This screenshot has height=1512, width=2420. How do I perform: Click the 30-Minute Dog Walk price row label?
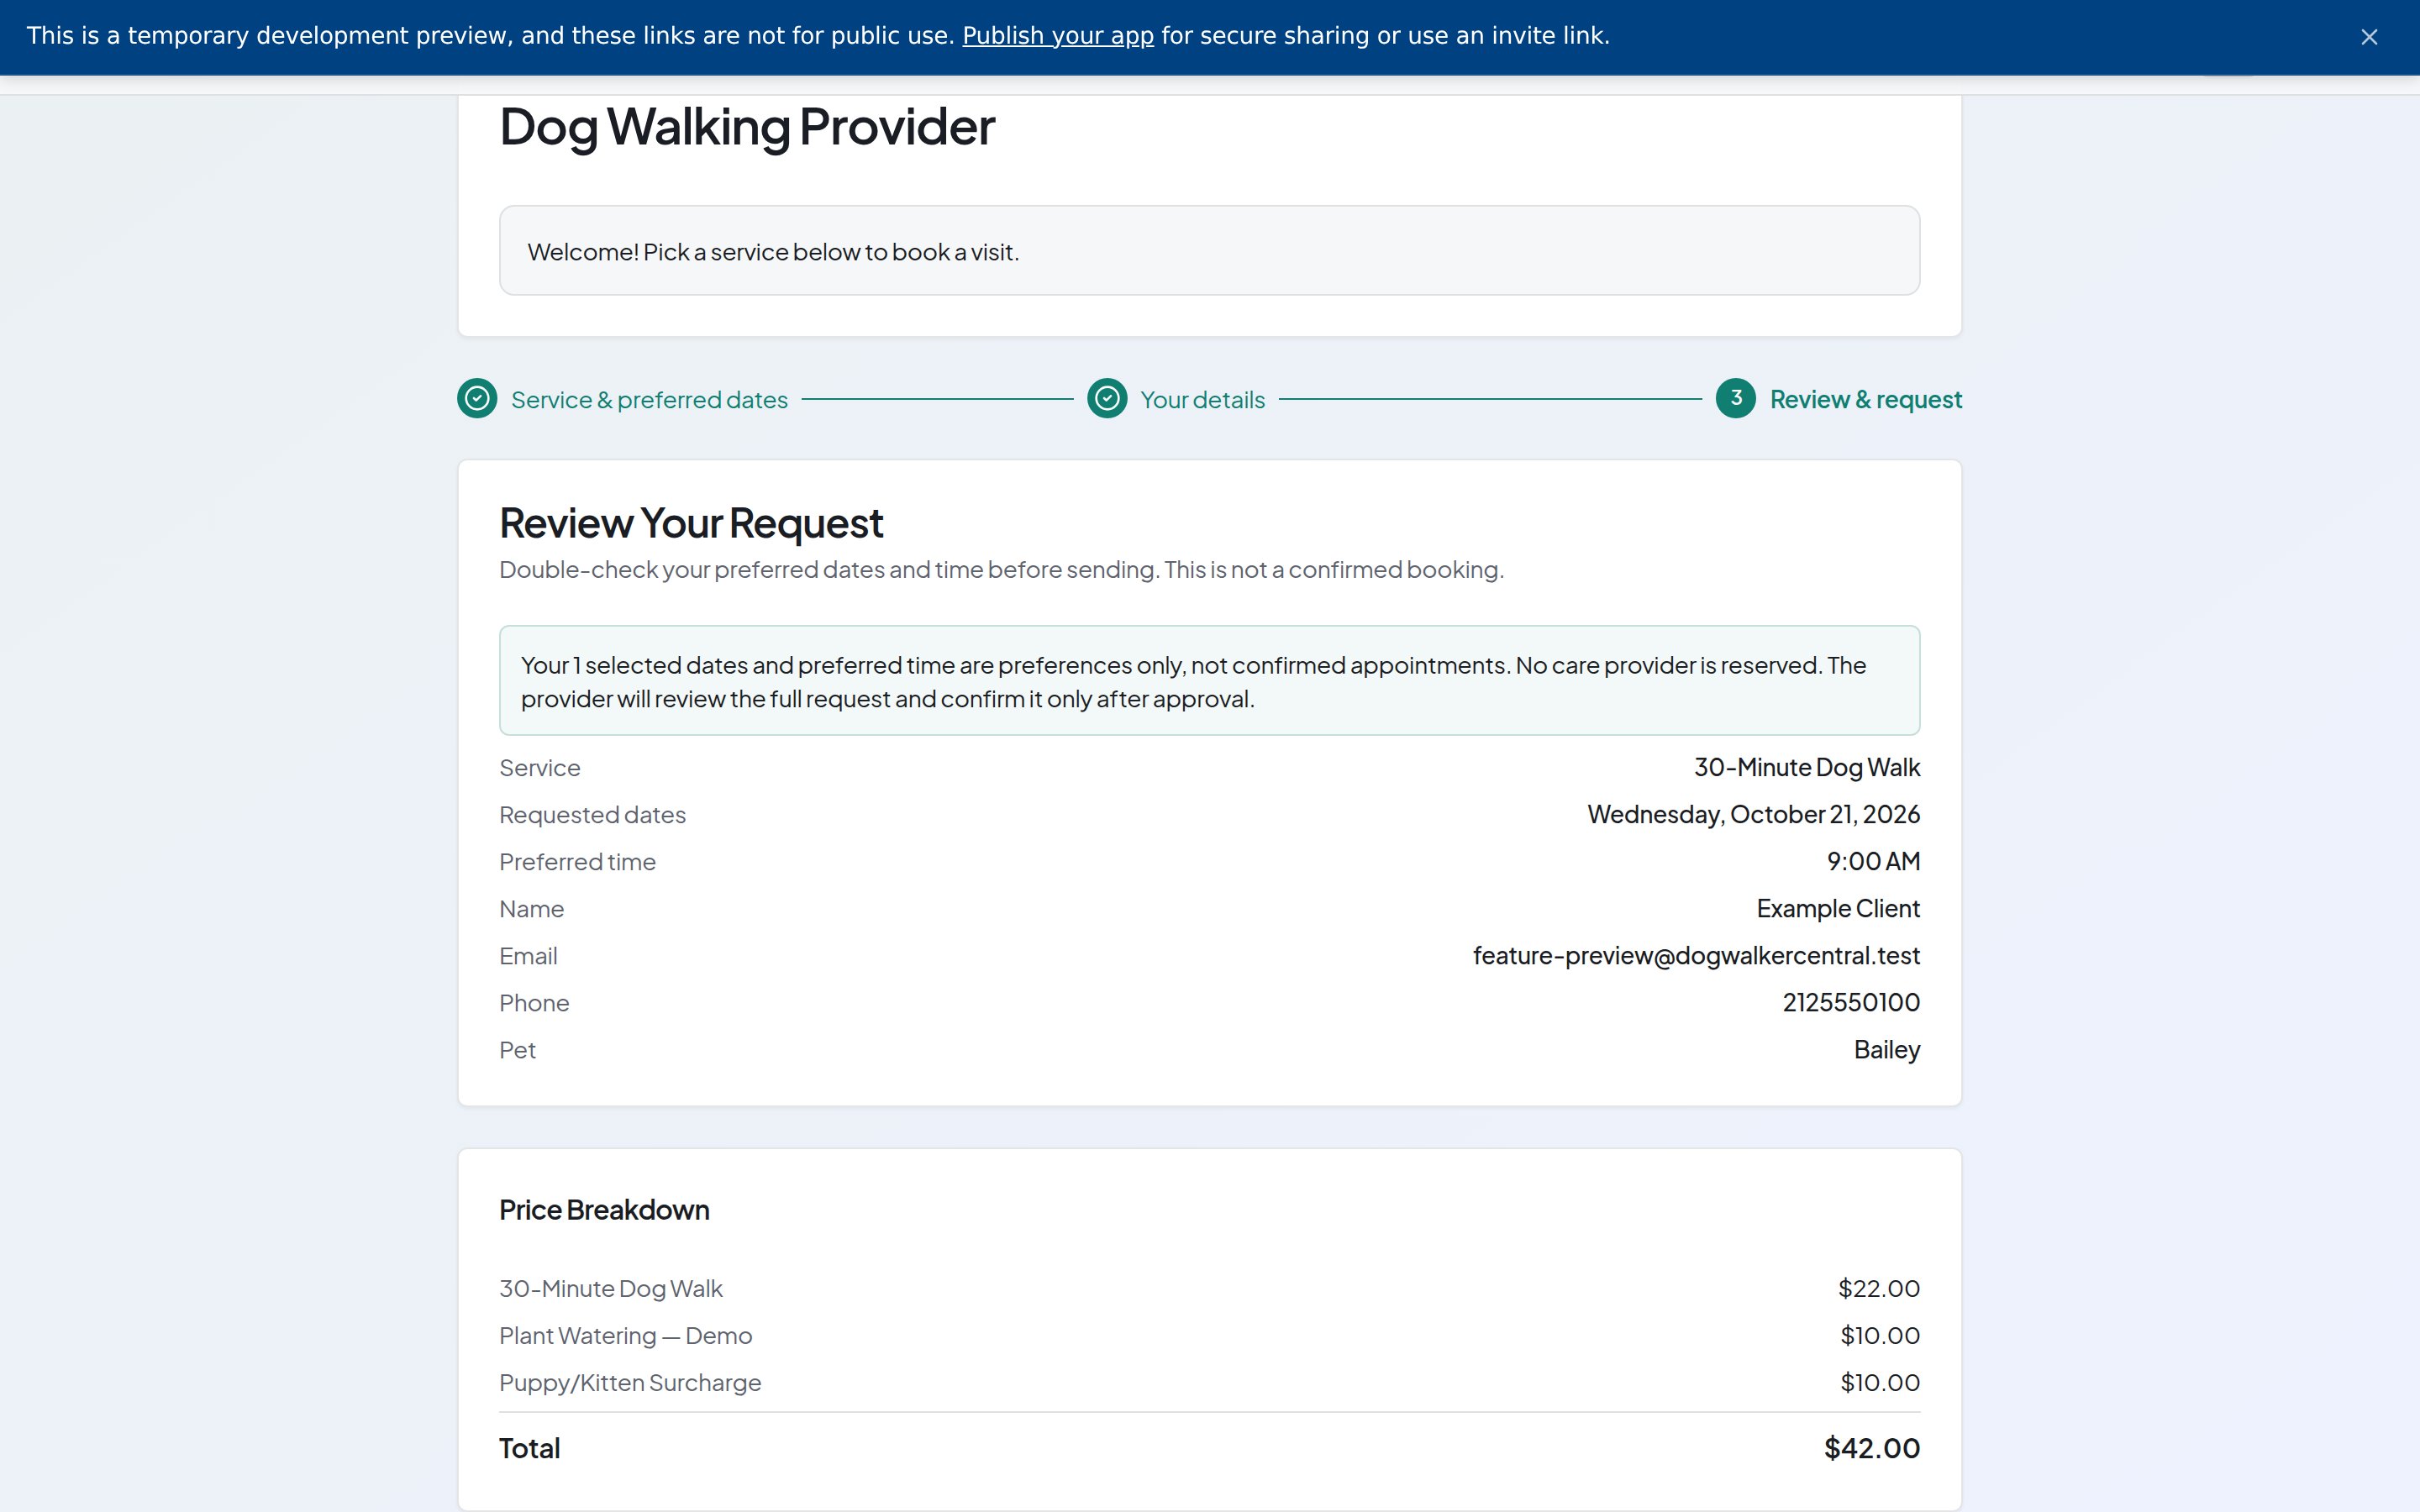(610, 1289)
